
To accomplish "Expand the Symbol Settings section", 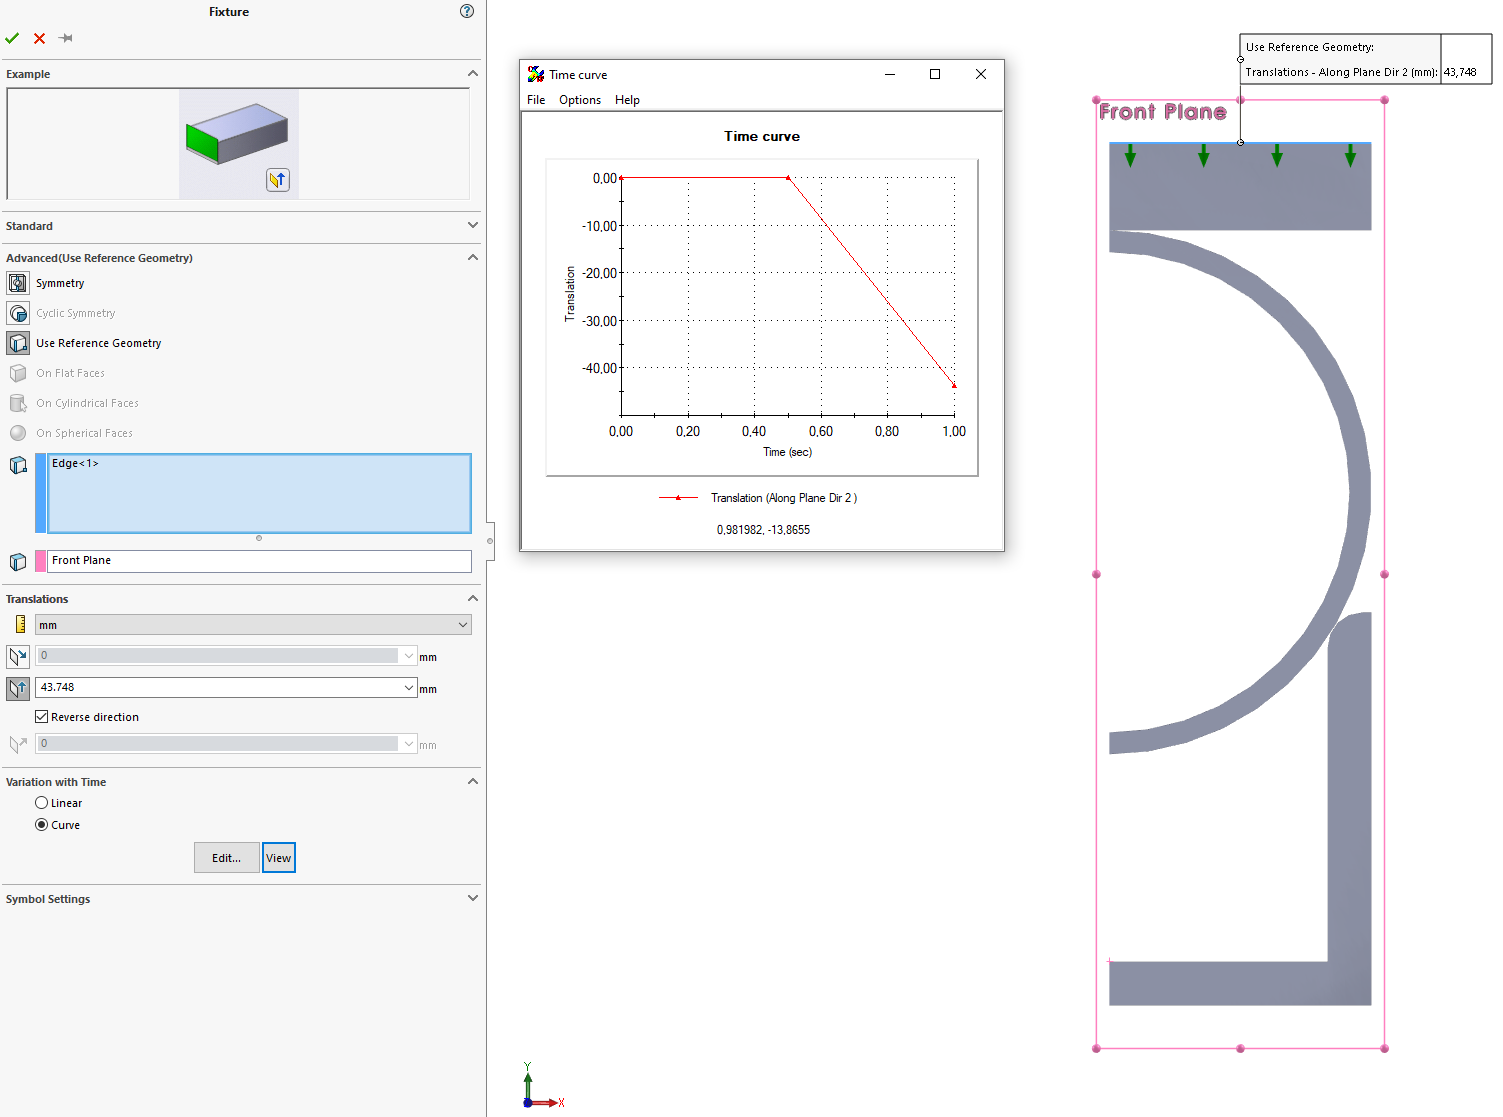I will pos(472,899).
